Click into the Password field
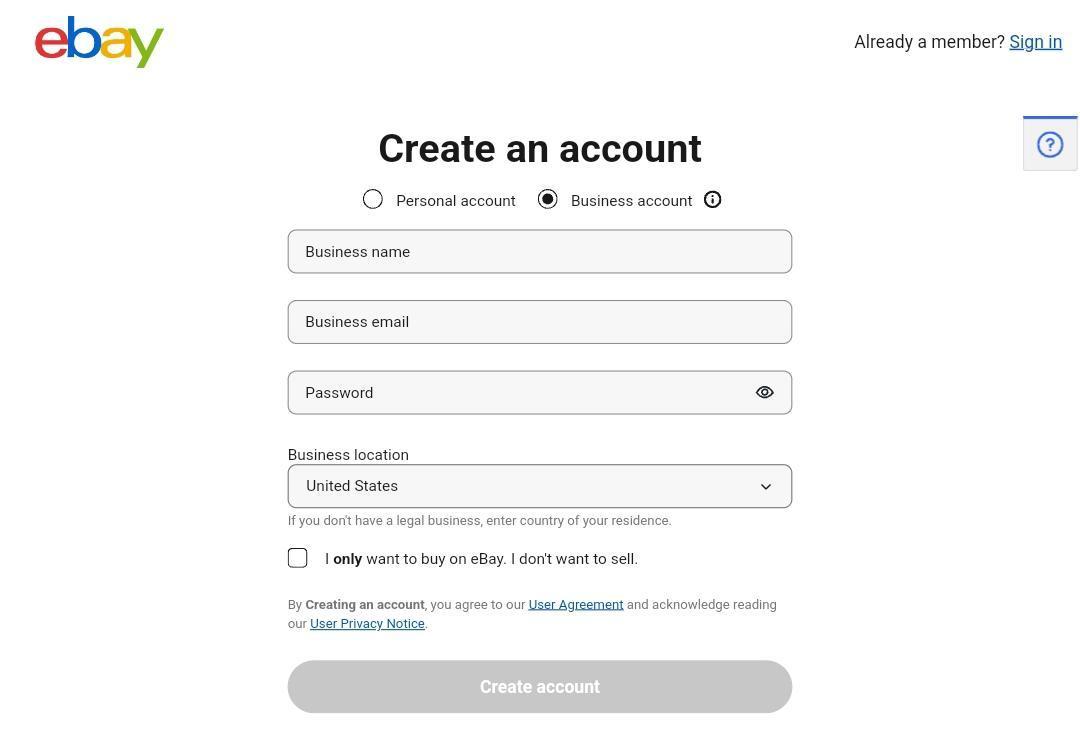The width and height of the screenshot is (1080, 737). click(515, 393)
